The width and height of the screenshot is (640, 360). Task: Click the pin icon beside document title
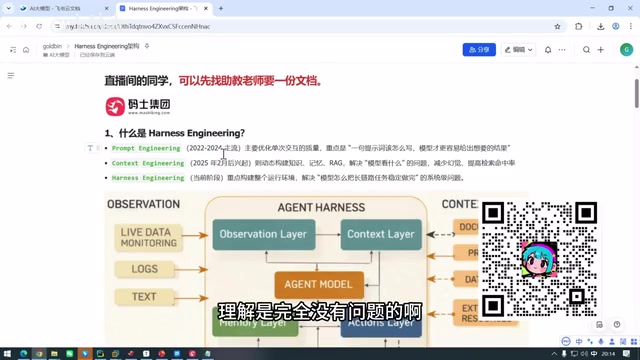coord(147,46)
